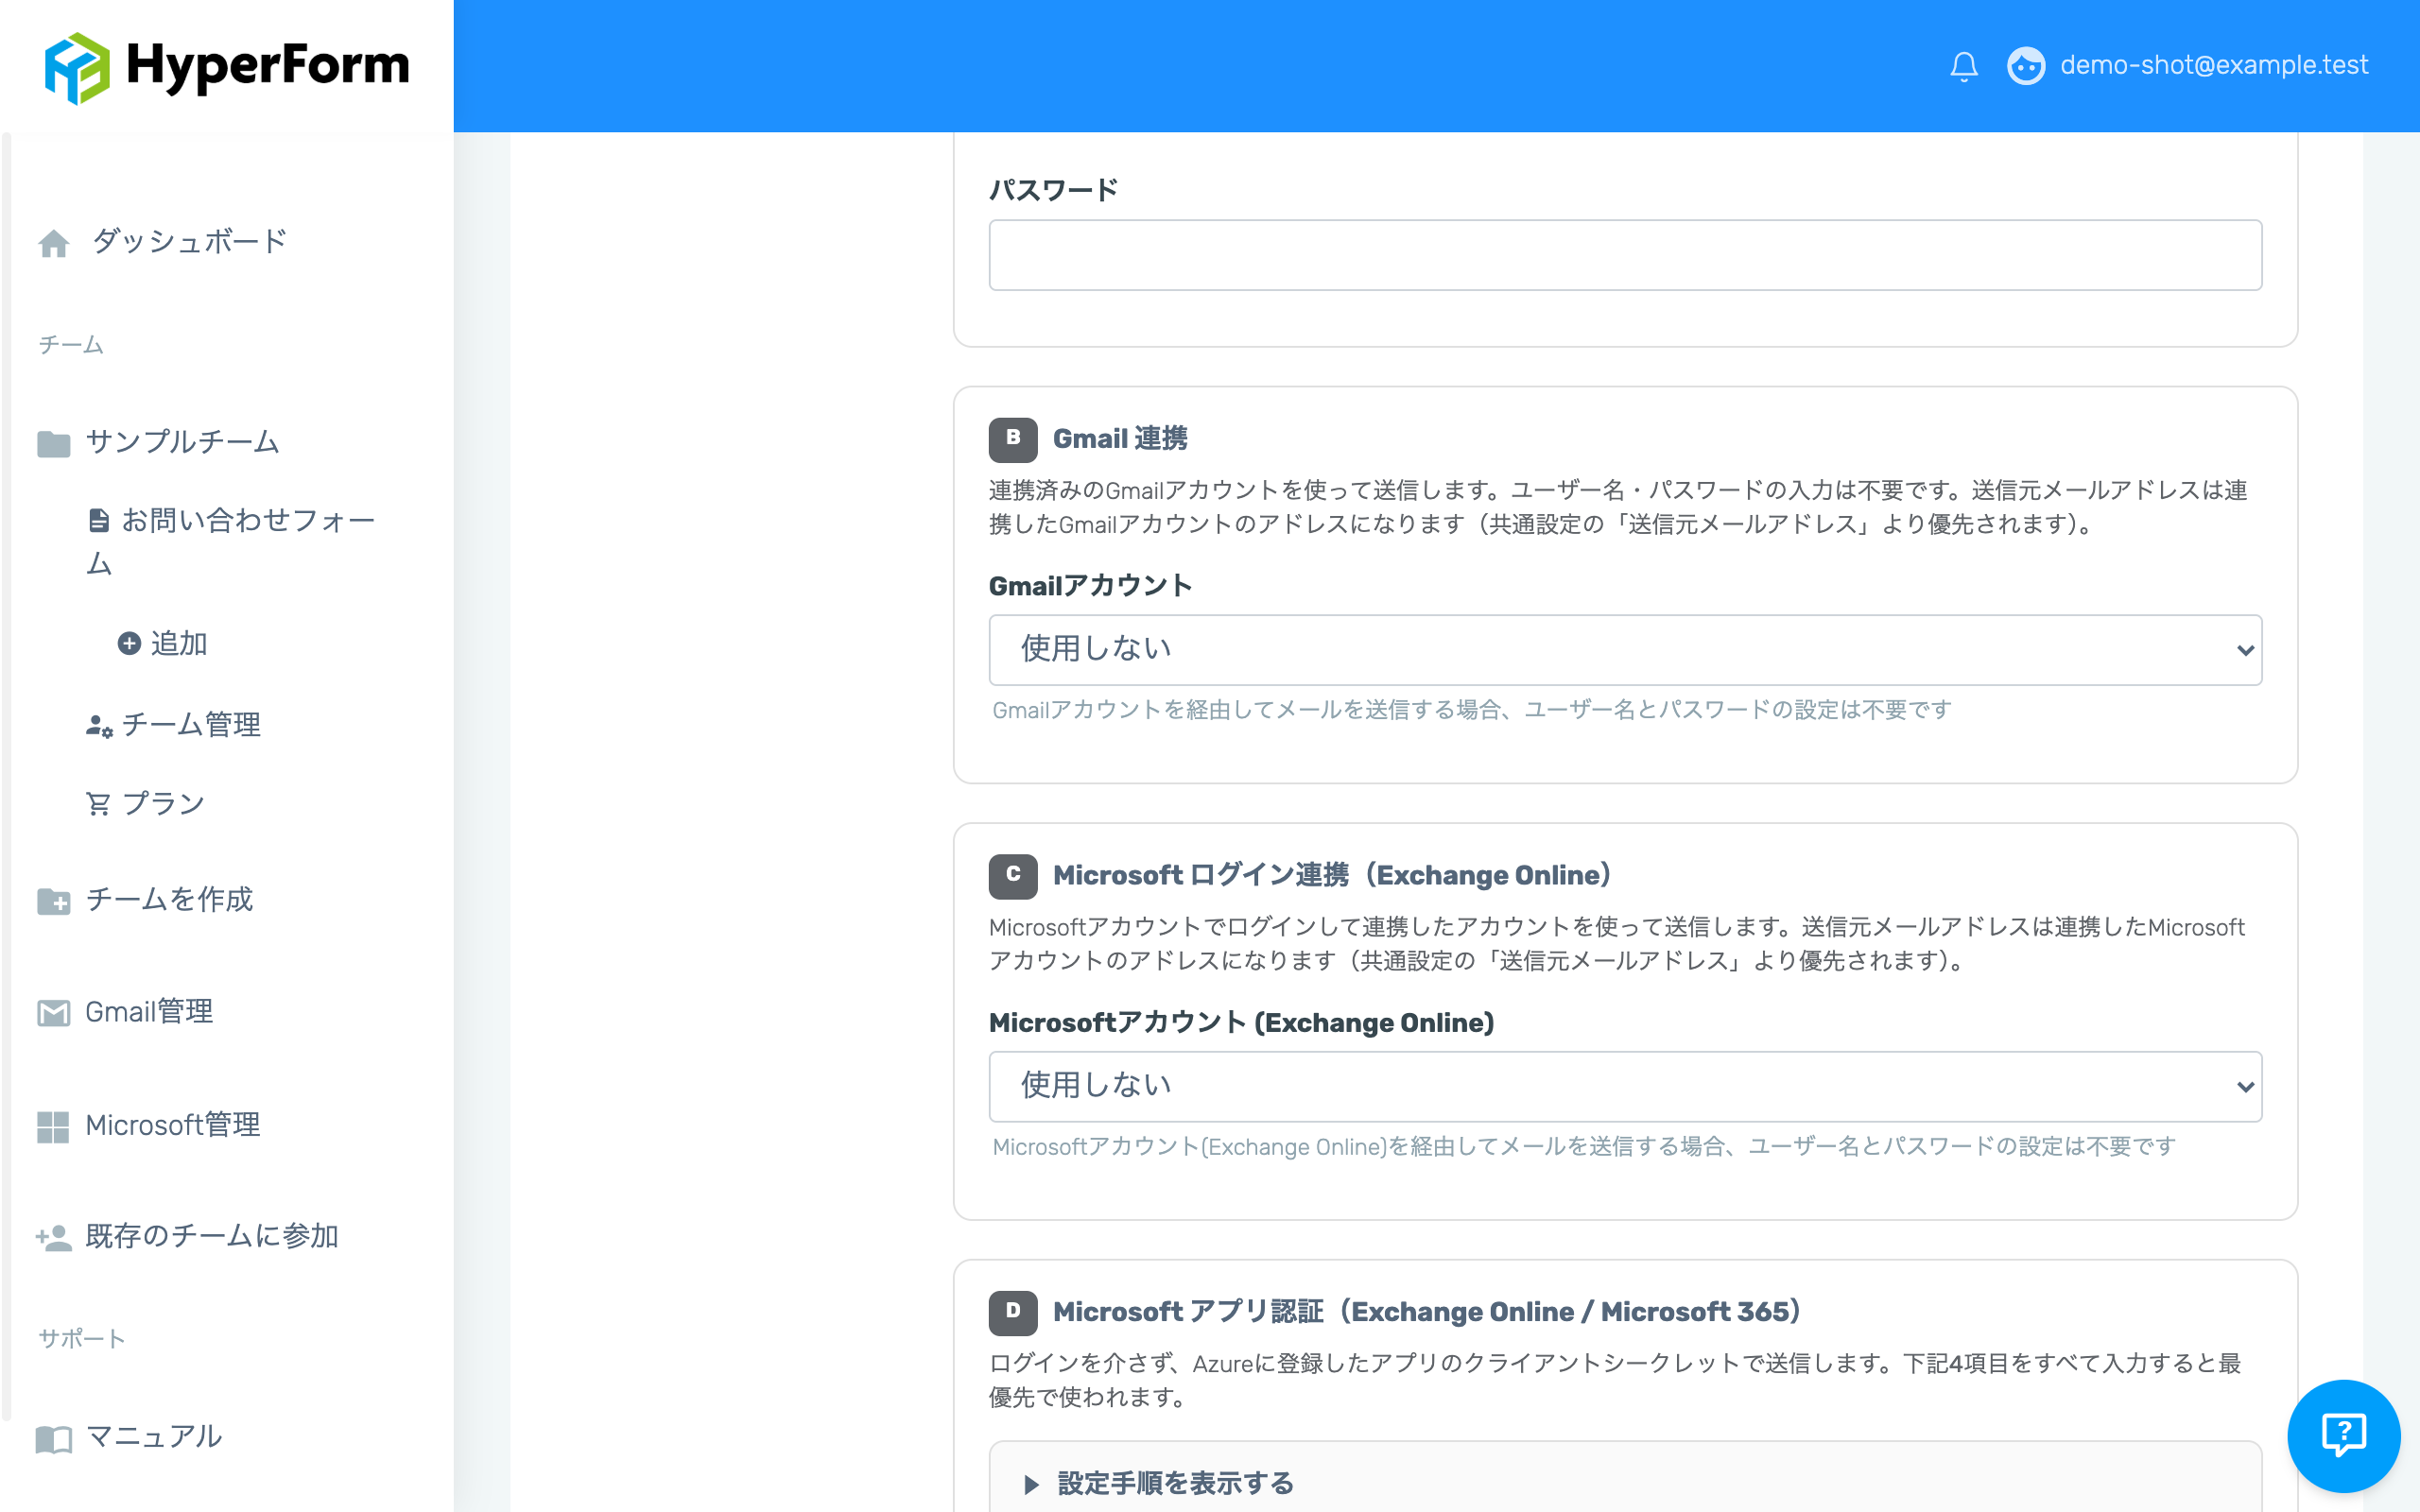Click the B badge for Gmail 連携
The height and width of the screenshot is (1512, 2420).
(1013, 439)
